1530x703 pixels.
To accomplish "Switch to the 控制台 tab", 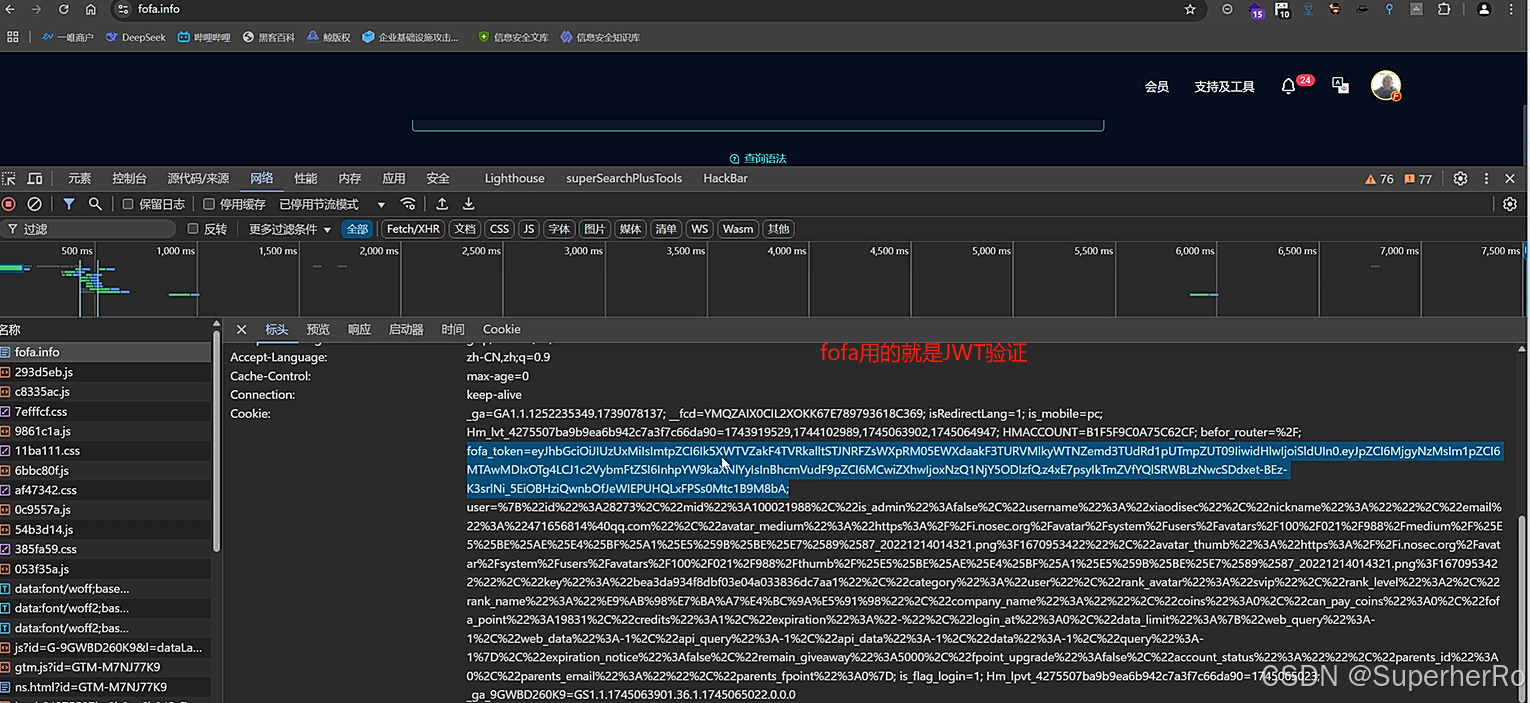I will pyautogui.click(x=129, y=179).
